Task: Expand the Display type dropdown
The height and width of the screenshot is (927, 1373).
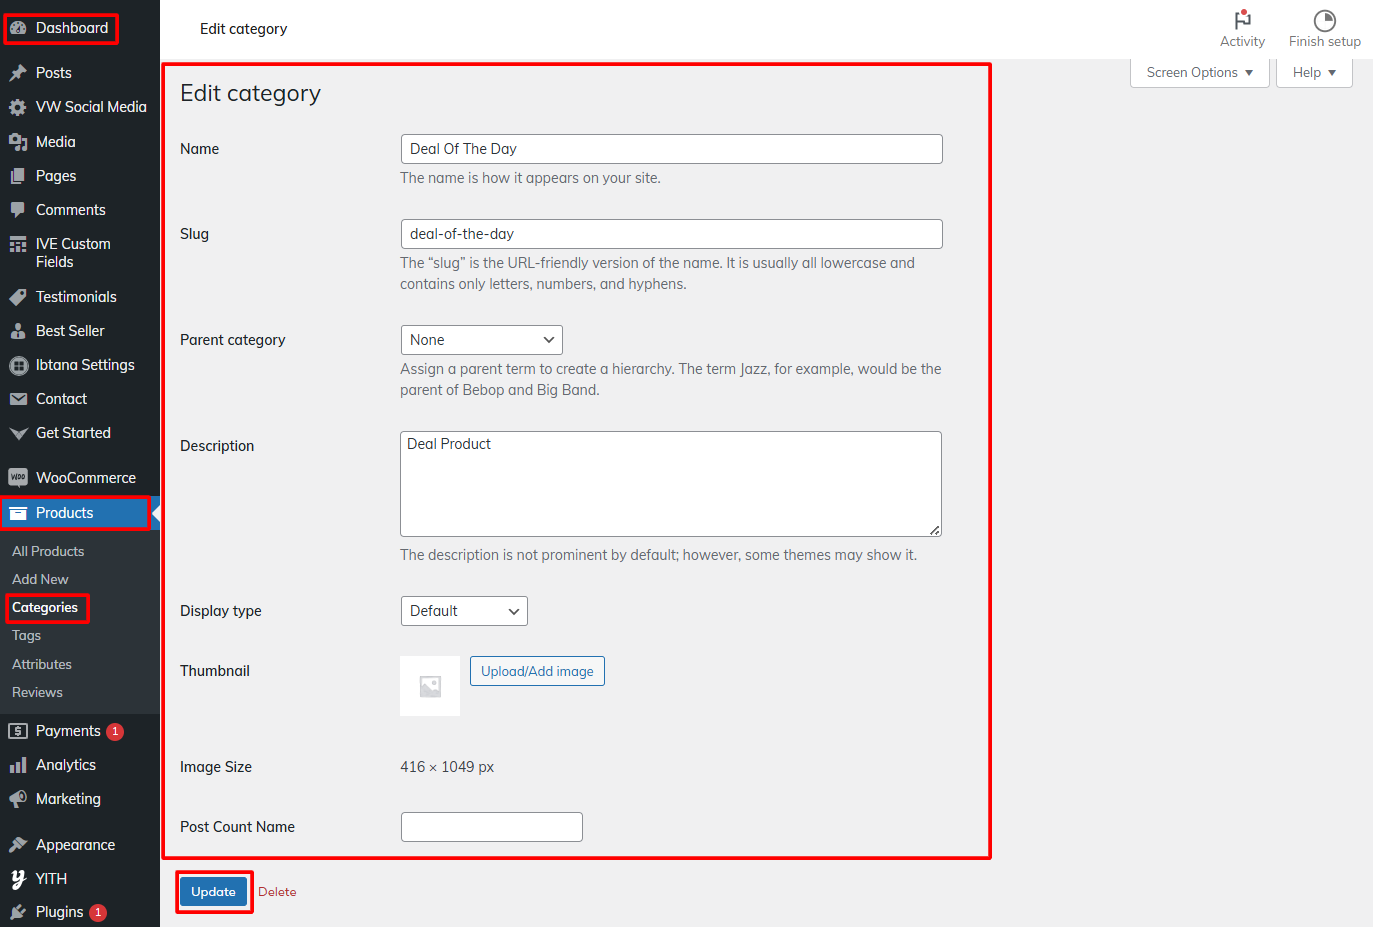Action: 464,611
